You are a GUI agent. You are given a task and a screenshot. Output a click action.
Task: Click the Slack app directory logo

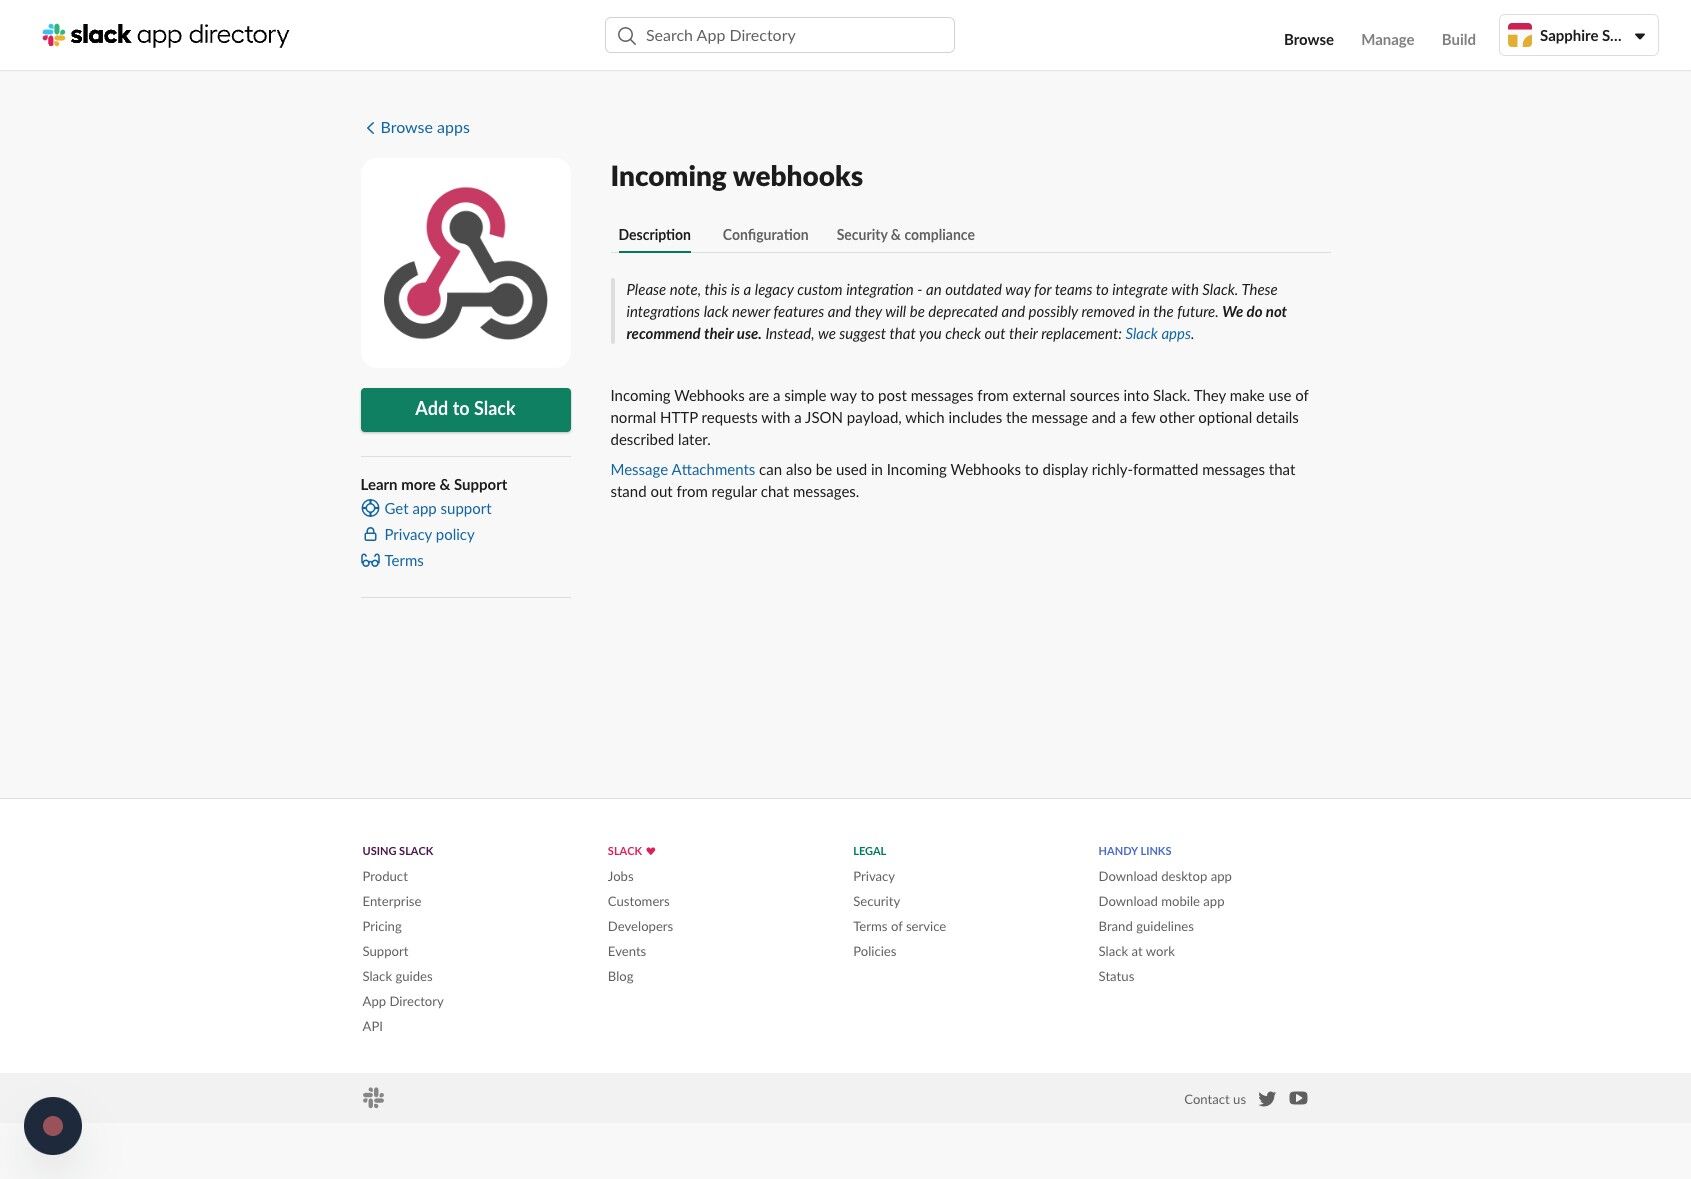166,35
